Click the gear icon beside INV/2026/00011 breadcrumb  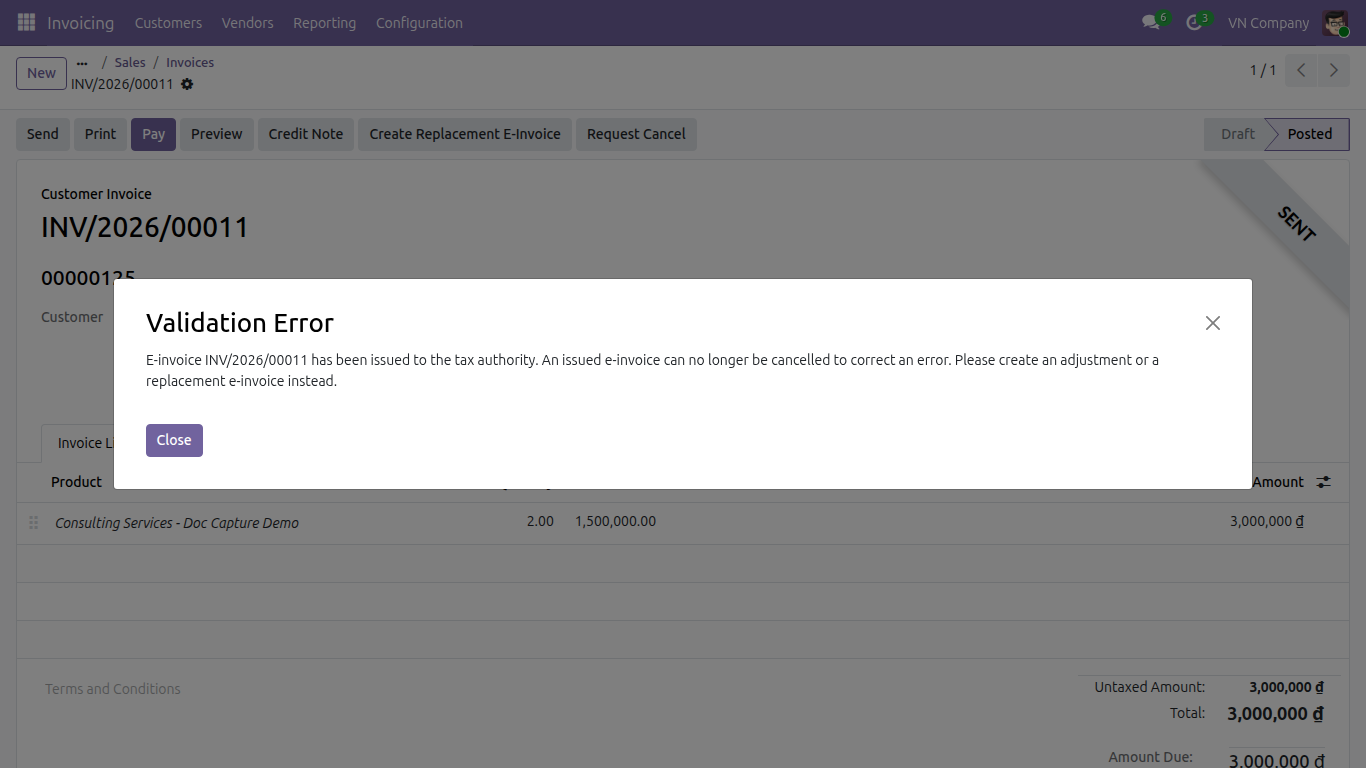coord(187,84)
